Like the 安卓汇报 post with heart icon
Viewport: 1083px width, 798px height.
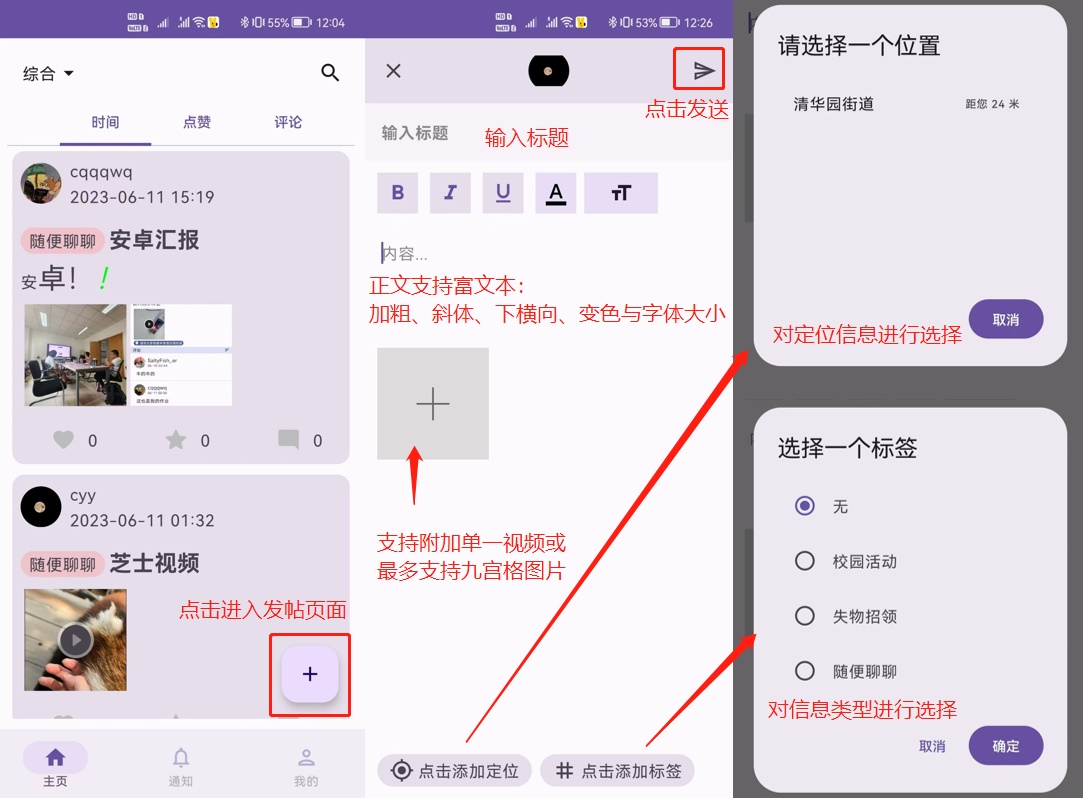[64, 439]
